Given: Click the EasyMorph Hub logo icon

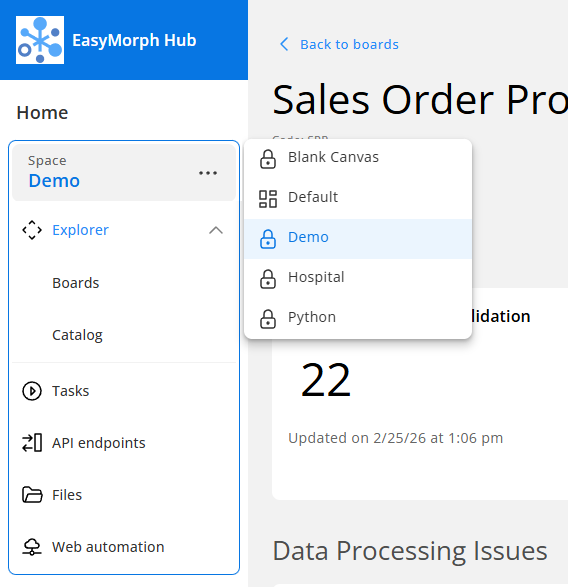Looking at the screenshot, I should [40, 40].
